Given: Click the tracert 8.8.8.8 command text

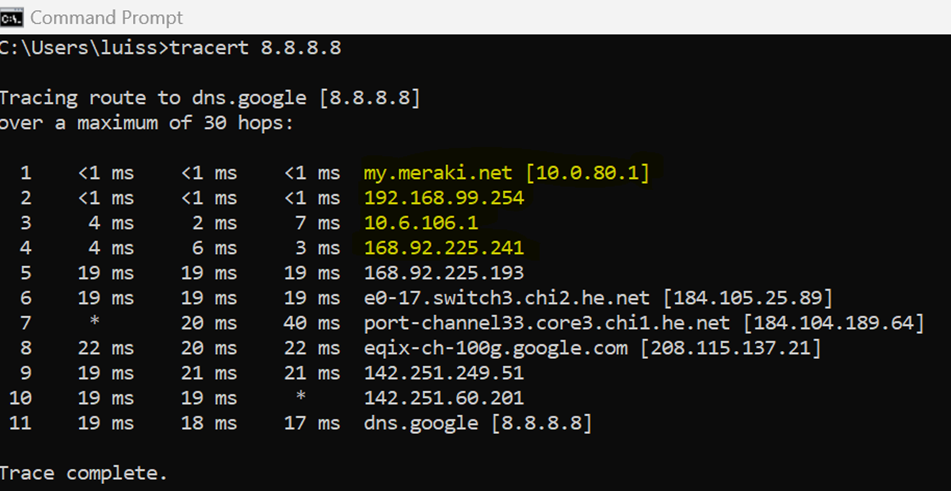Looking at the screenshot, I should click(x=255, y=48).
